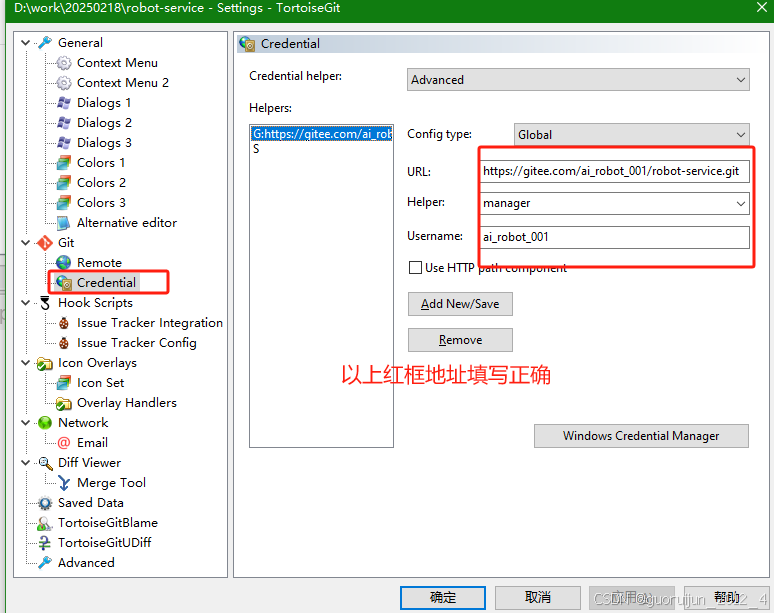Click the Credential tree icon
Image resolution: width=774 pixels, height=613 pixels.
click(x=64, y=282)
